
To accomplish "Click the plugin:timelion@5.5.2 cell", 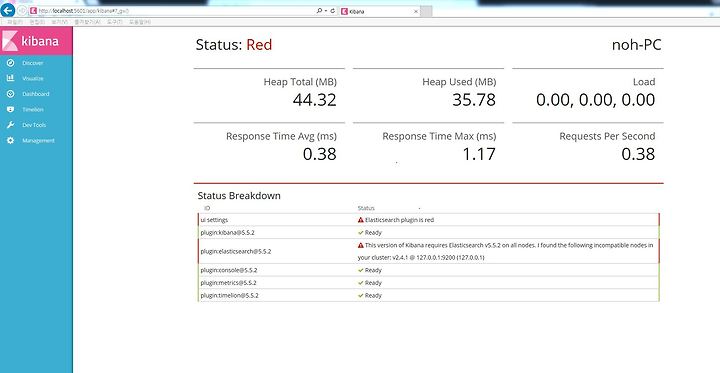I will click(x=229, y=295).
